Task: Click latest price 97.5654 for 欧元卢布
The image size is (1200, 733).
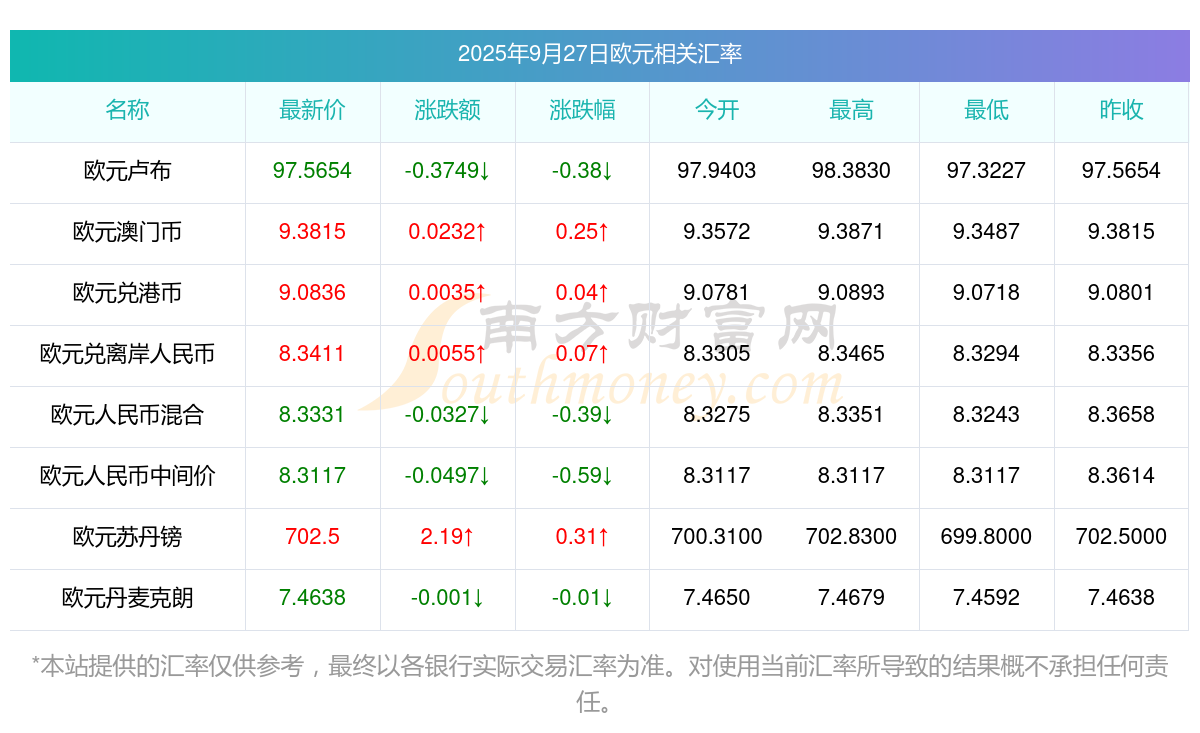Action: click(312, 171)
